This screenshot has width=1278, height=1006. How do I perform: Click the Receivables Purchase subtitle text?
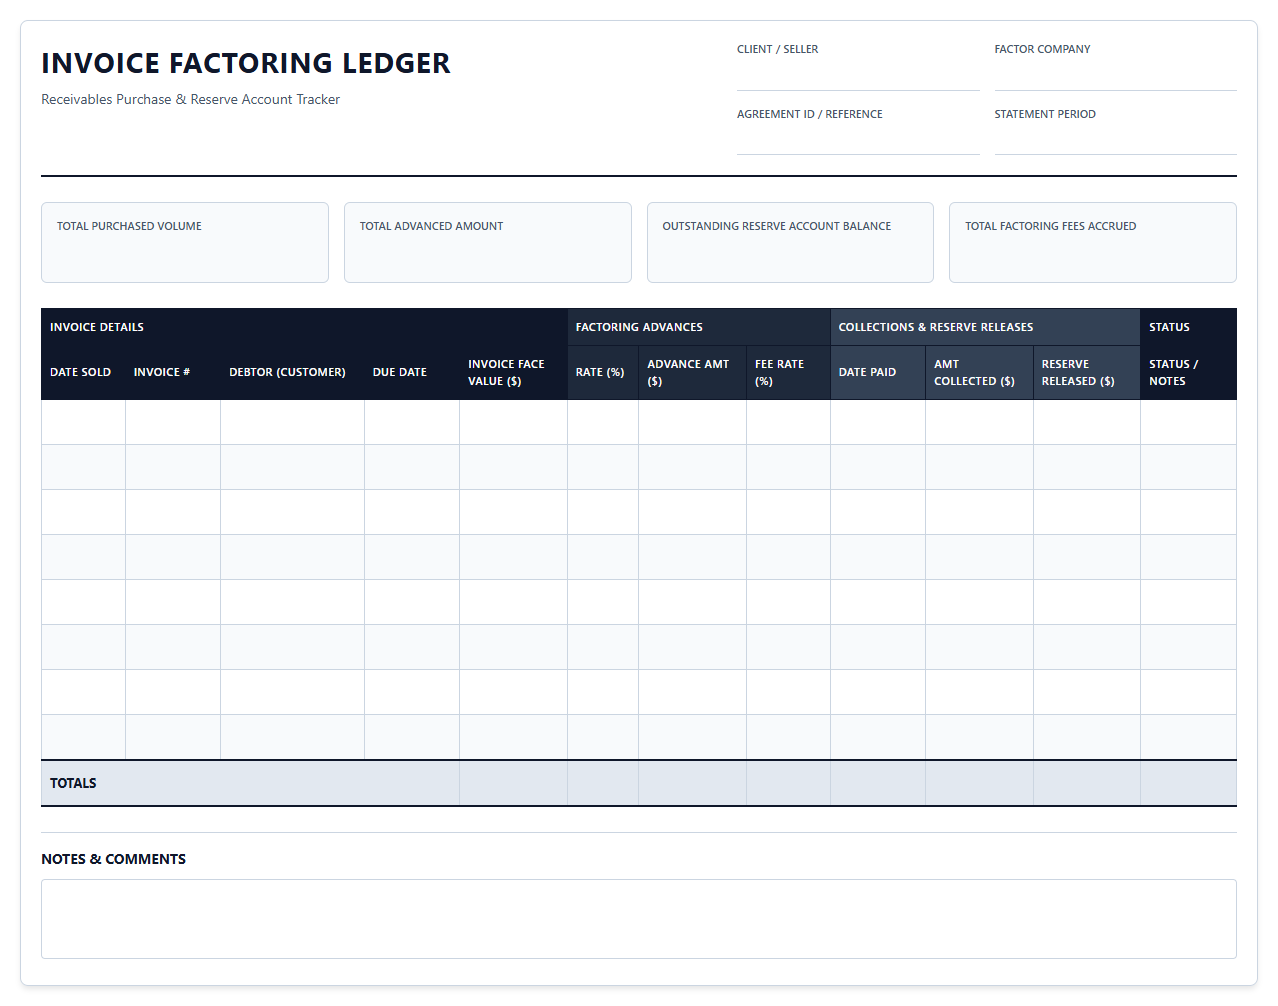190,99
